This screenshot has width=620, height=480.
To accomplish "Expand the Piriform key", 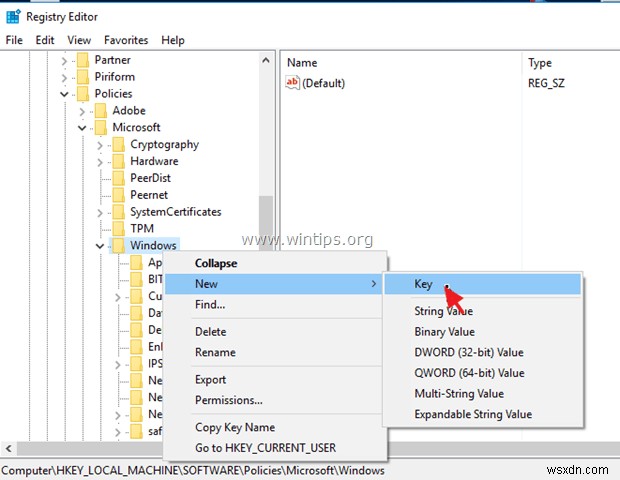I will [x=64, y=78].
